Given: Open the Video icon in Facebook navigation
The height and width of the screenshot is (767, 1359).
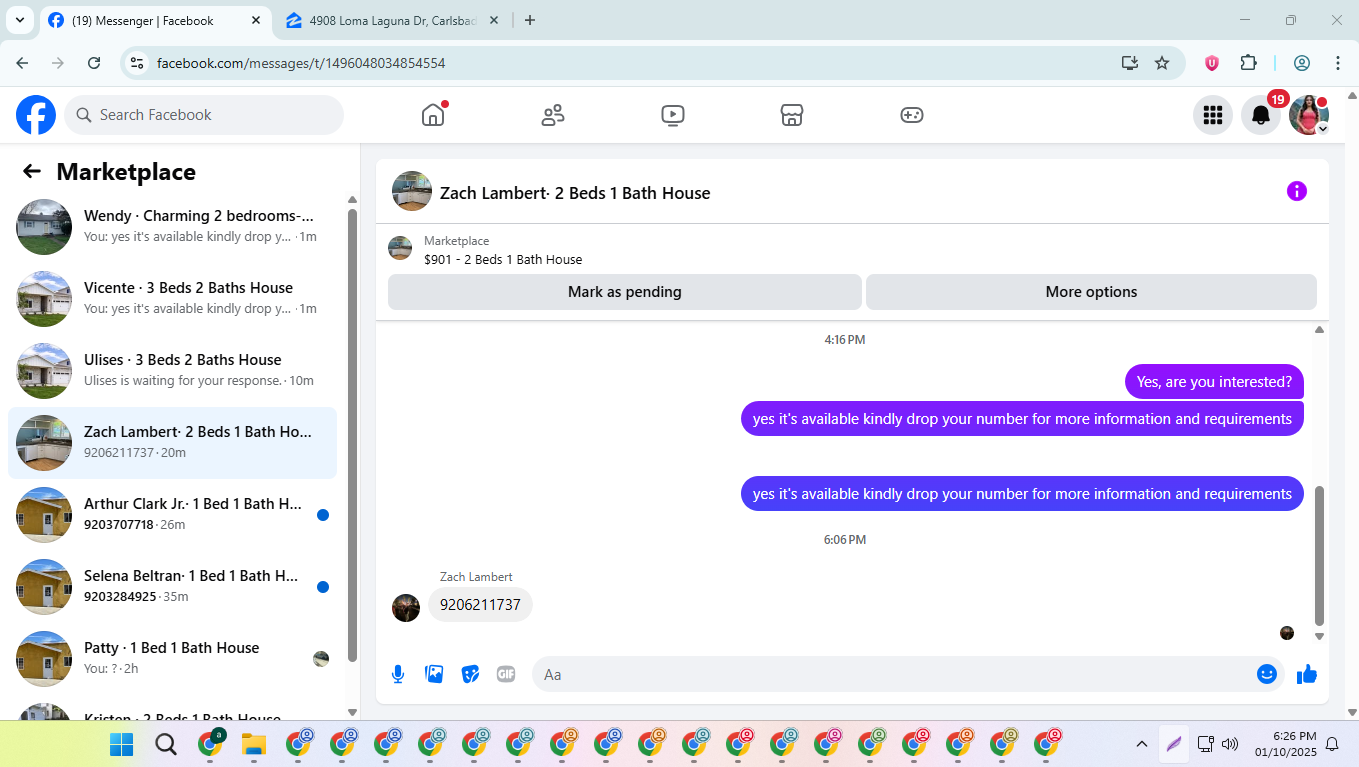Looking at the screenshot, I should (x=673, y=115).
